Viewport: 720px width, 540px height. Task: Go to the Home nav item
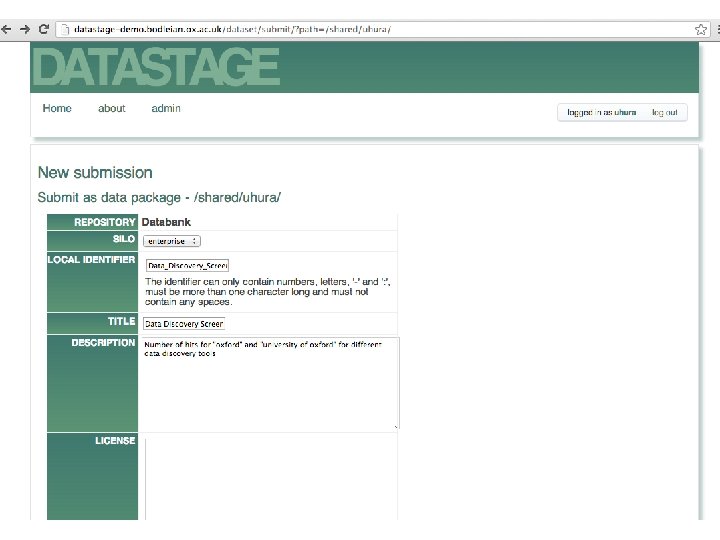pyautogui.click(x=57, y=108)
